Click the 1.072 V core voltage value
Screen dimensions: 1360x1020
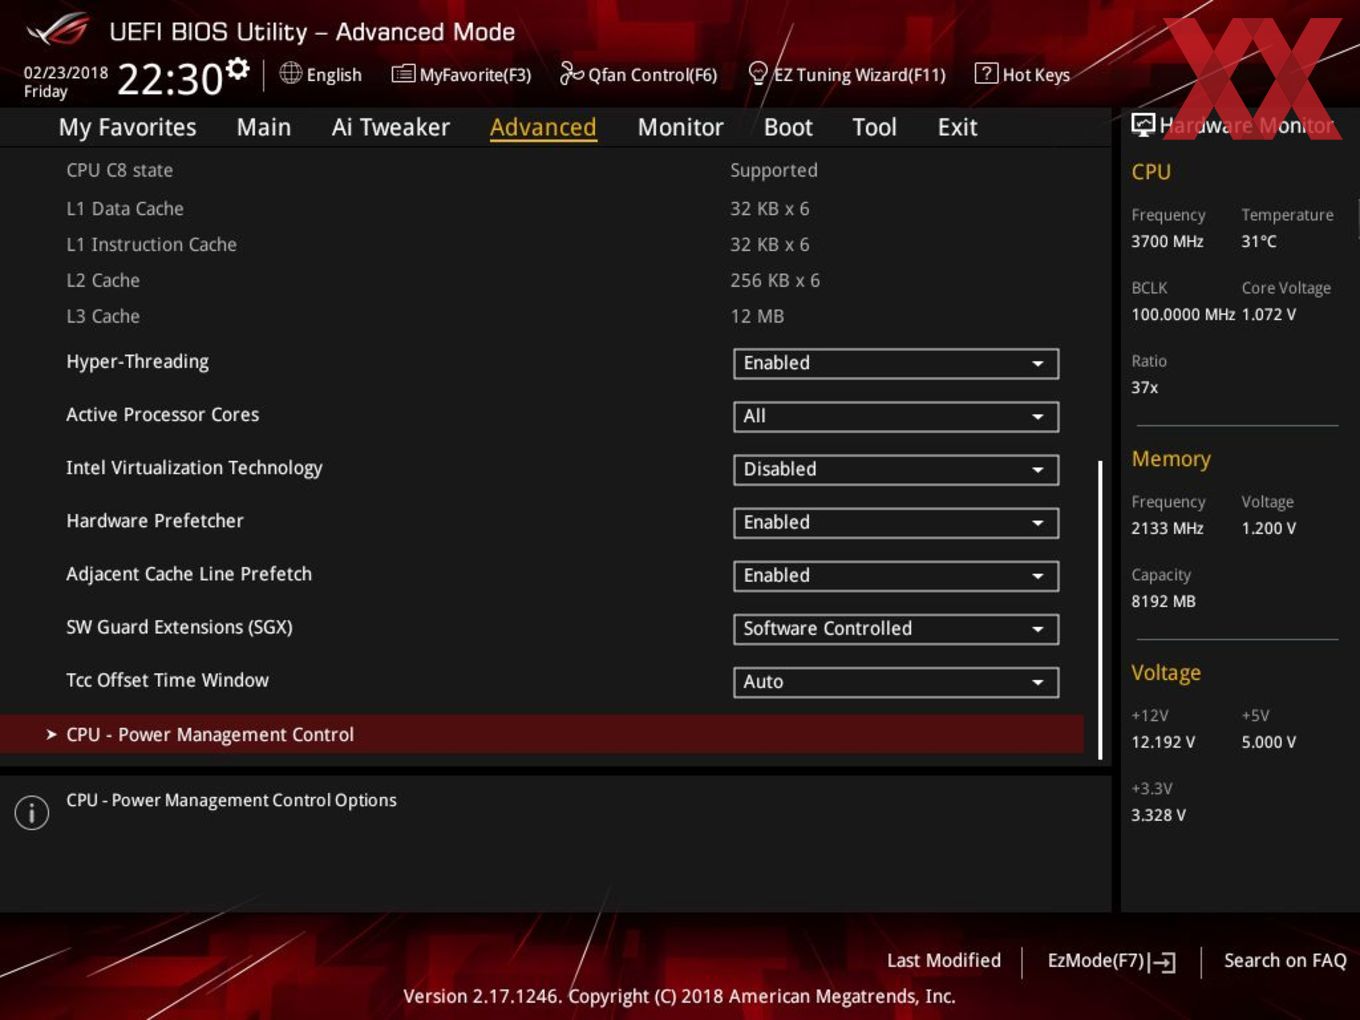coord(1269,314)
